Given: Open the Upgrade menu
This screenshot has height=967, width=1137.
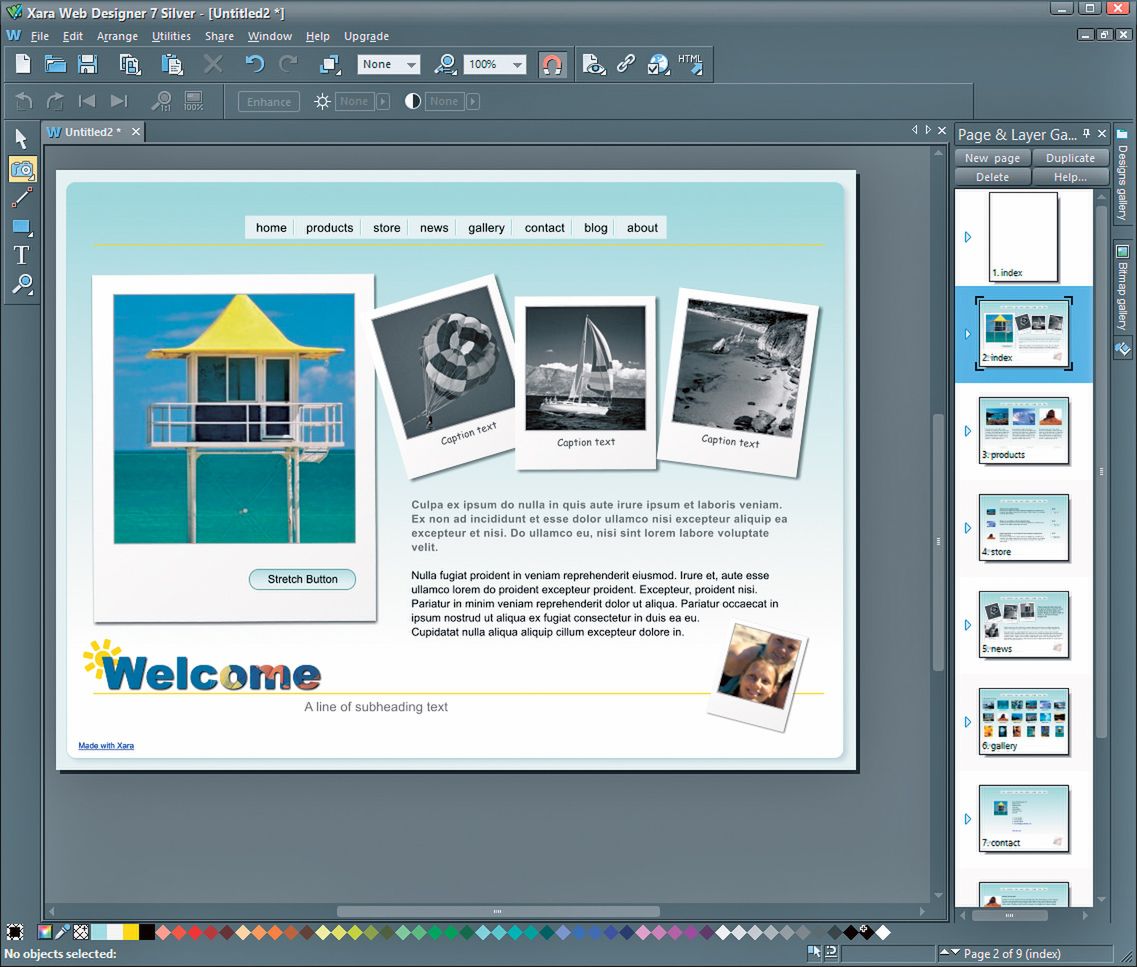Looking at the screenshot, I should click(366, 36).
